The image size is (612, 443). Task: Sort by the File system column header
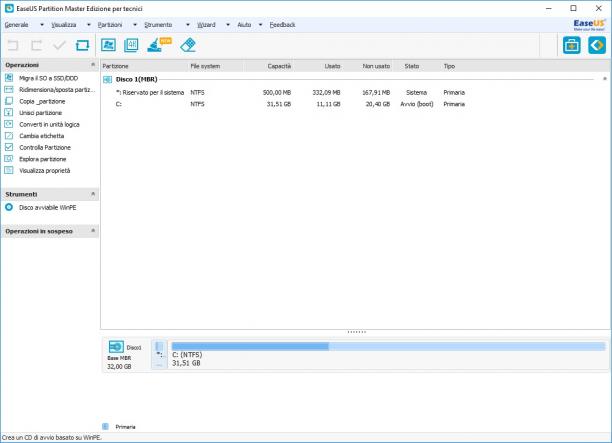205,66
